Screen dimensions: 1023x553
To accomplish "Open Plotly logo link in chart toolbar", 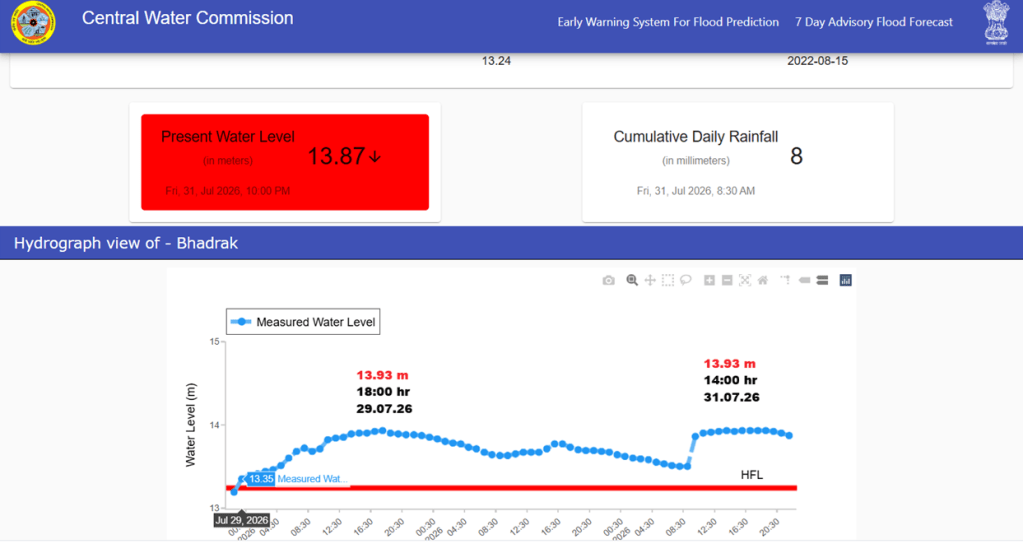I will (846, 280).
